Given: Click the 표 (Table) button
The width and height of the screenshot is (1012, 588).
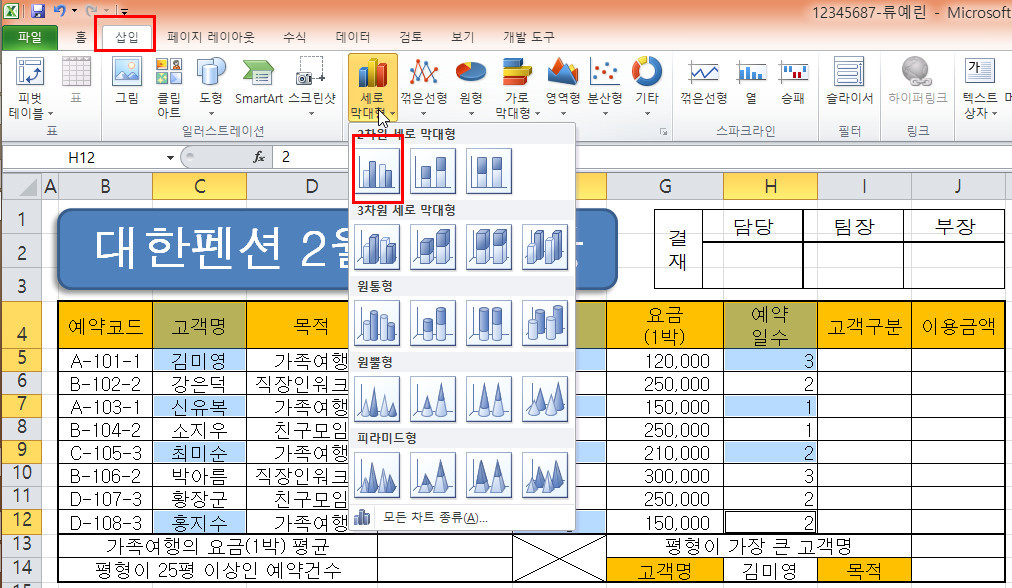Looking at the screenshot, I should coord(76,81).
